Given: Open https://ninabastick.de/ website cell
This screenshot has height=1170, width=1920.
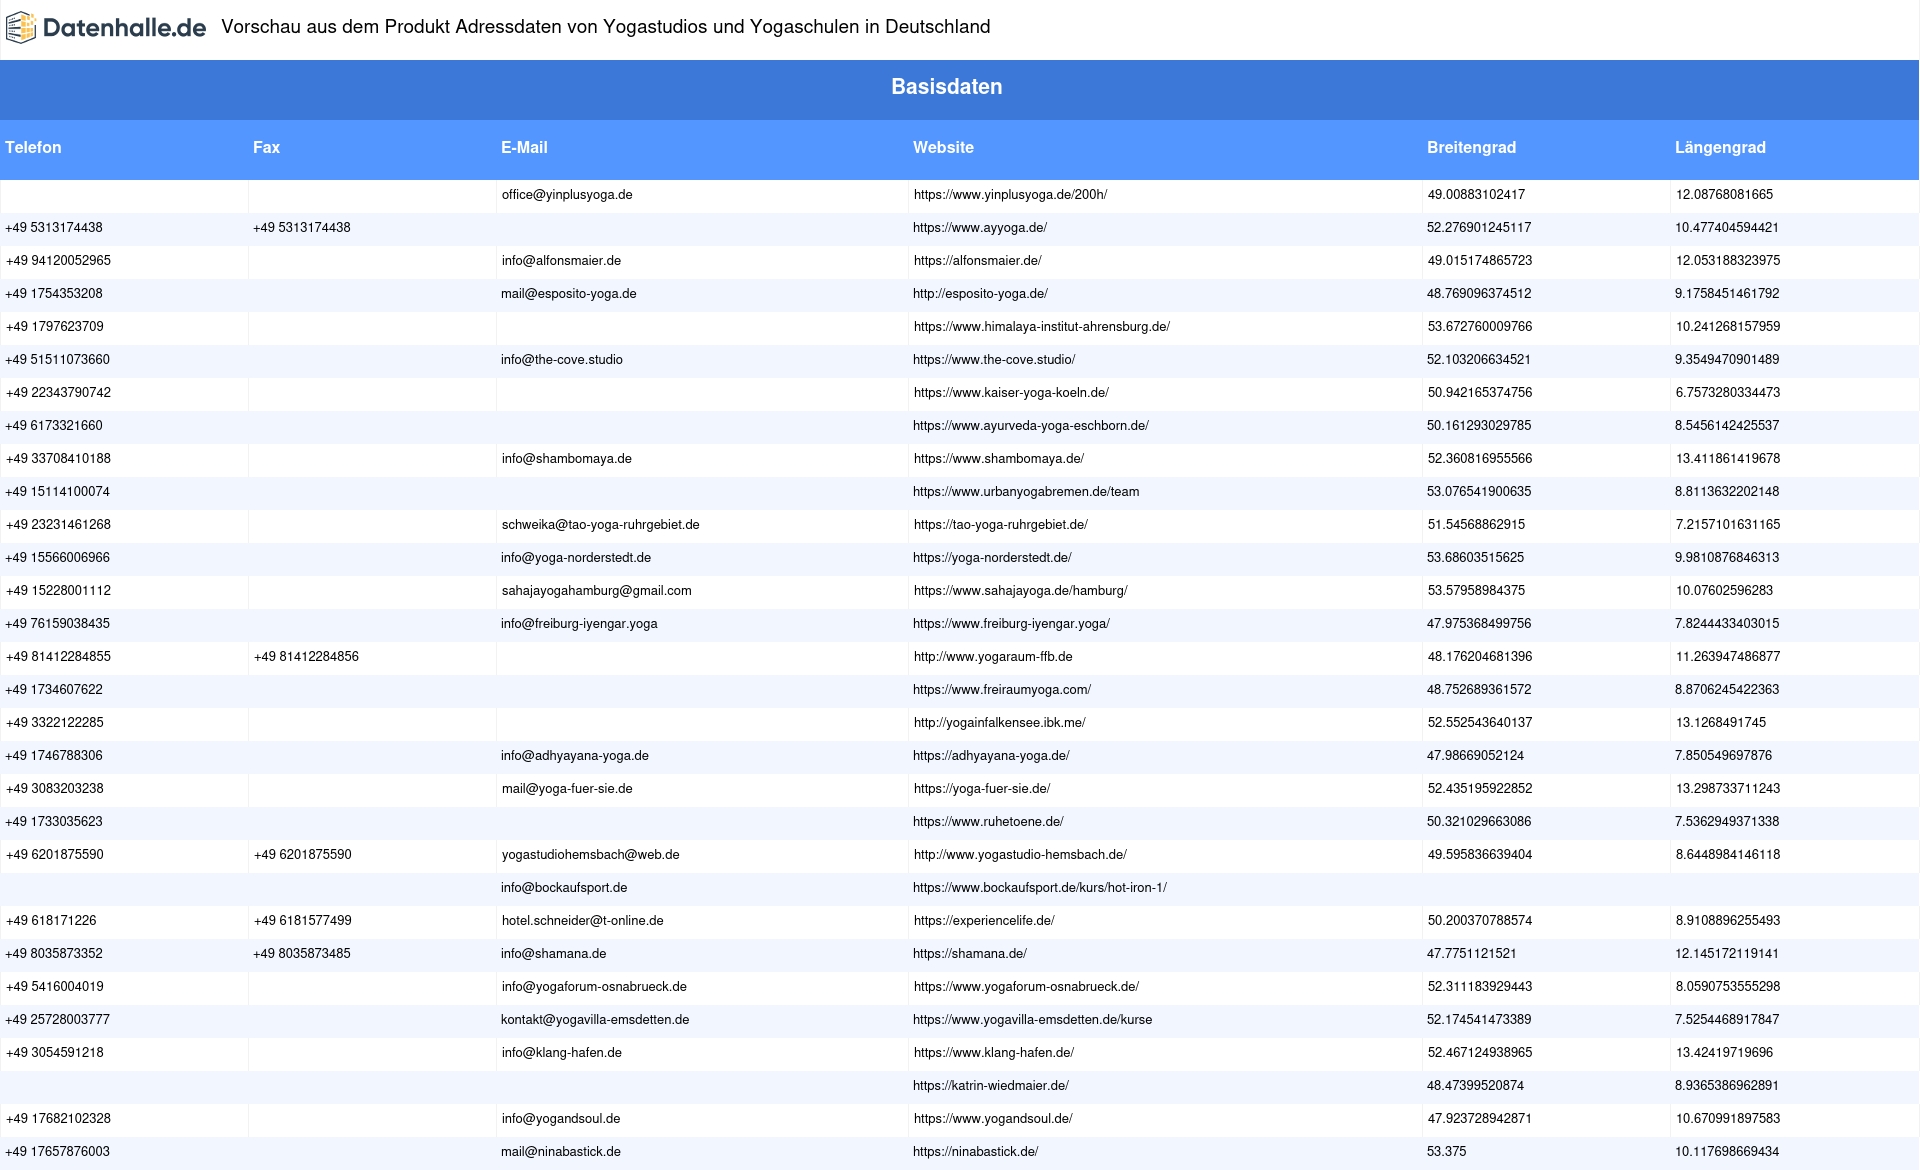Looking at the screenshot, I should pyautogui.click(x=976, y=1152).
